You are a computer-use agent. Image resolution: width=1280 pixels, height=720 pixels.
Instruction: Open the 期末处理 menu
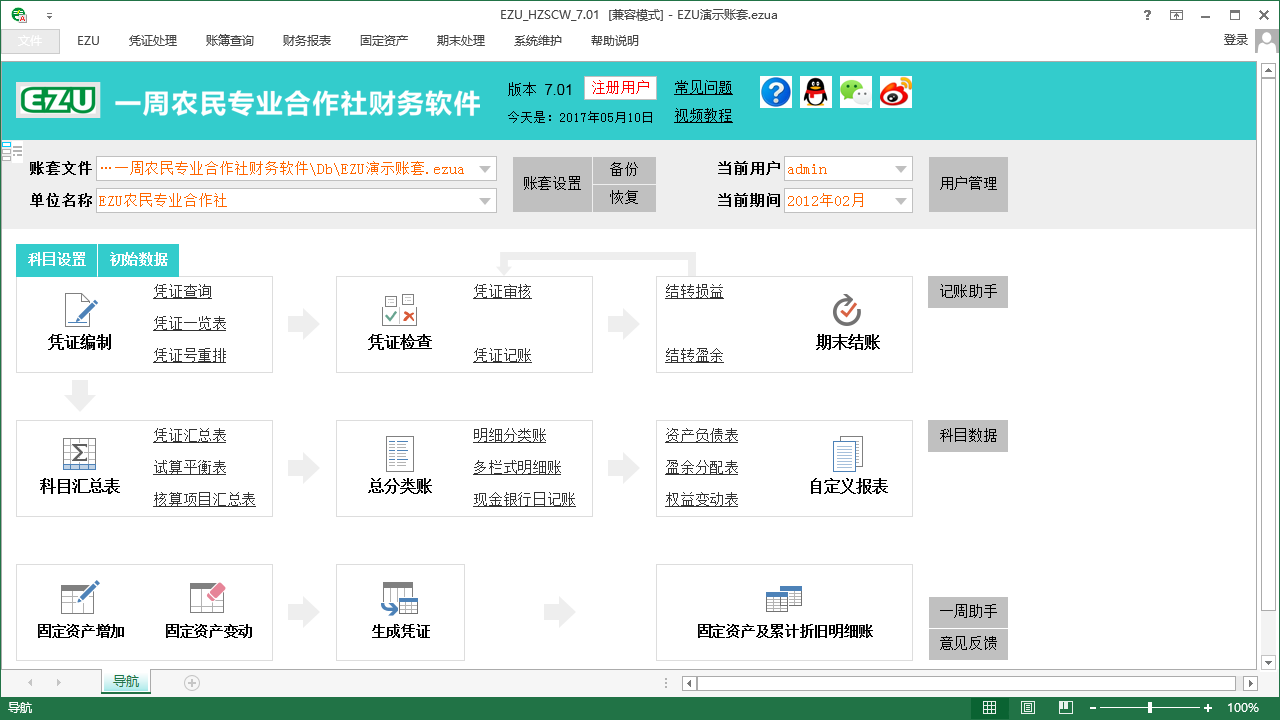461,41
